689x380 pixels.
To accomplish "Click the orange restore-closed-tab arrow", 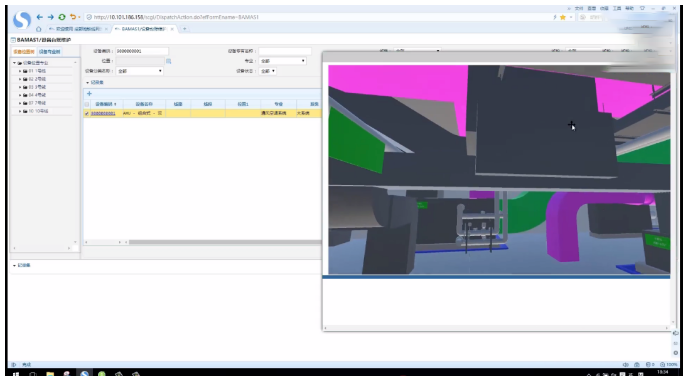I will (73, 17).
